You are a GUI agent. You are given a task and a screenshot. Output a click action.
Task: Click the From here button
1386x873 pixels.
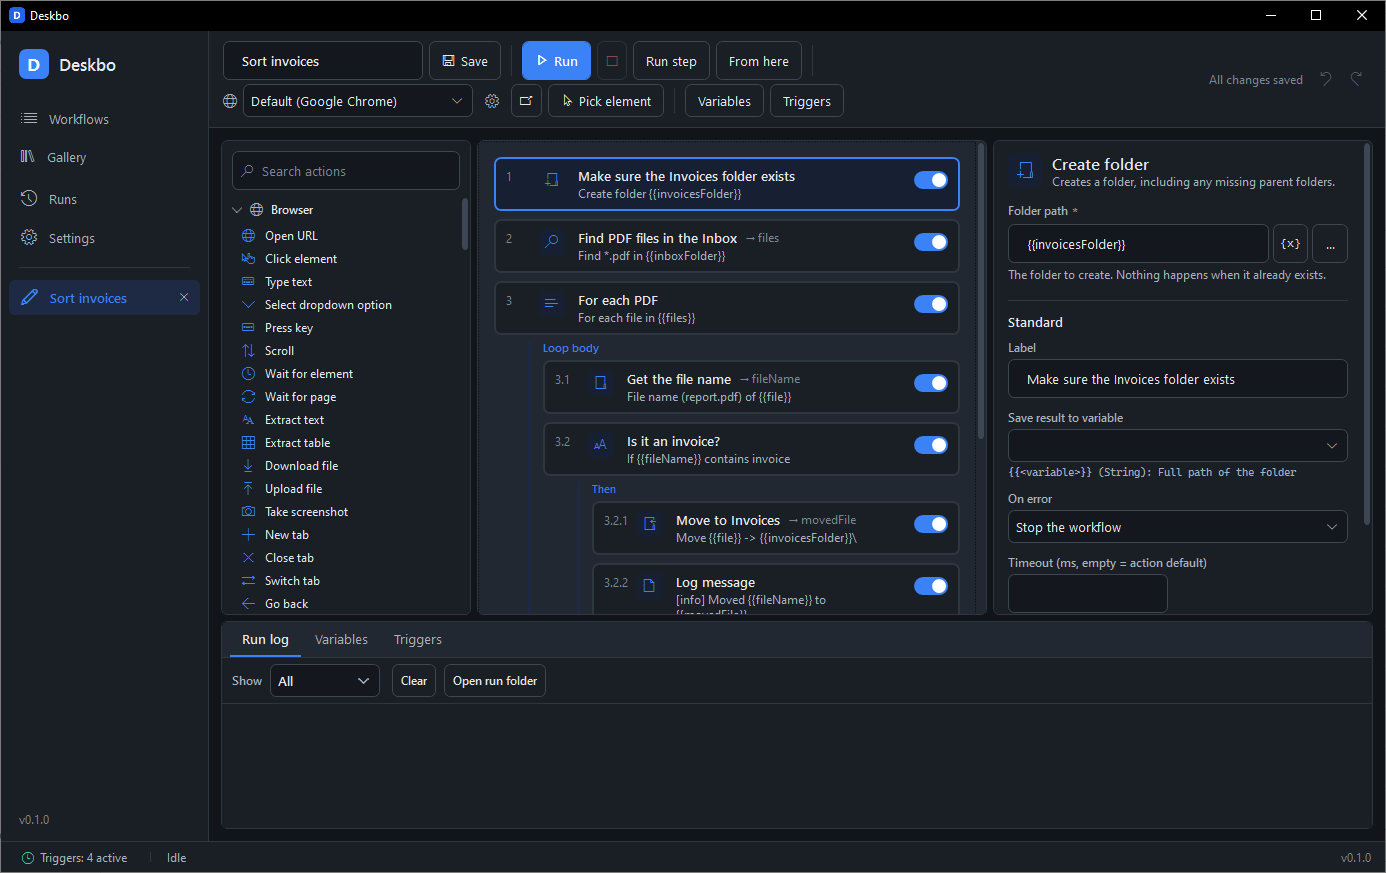click(758, 61)
